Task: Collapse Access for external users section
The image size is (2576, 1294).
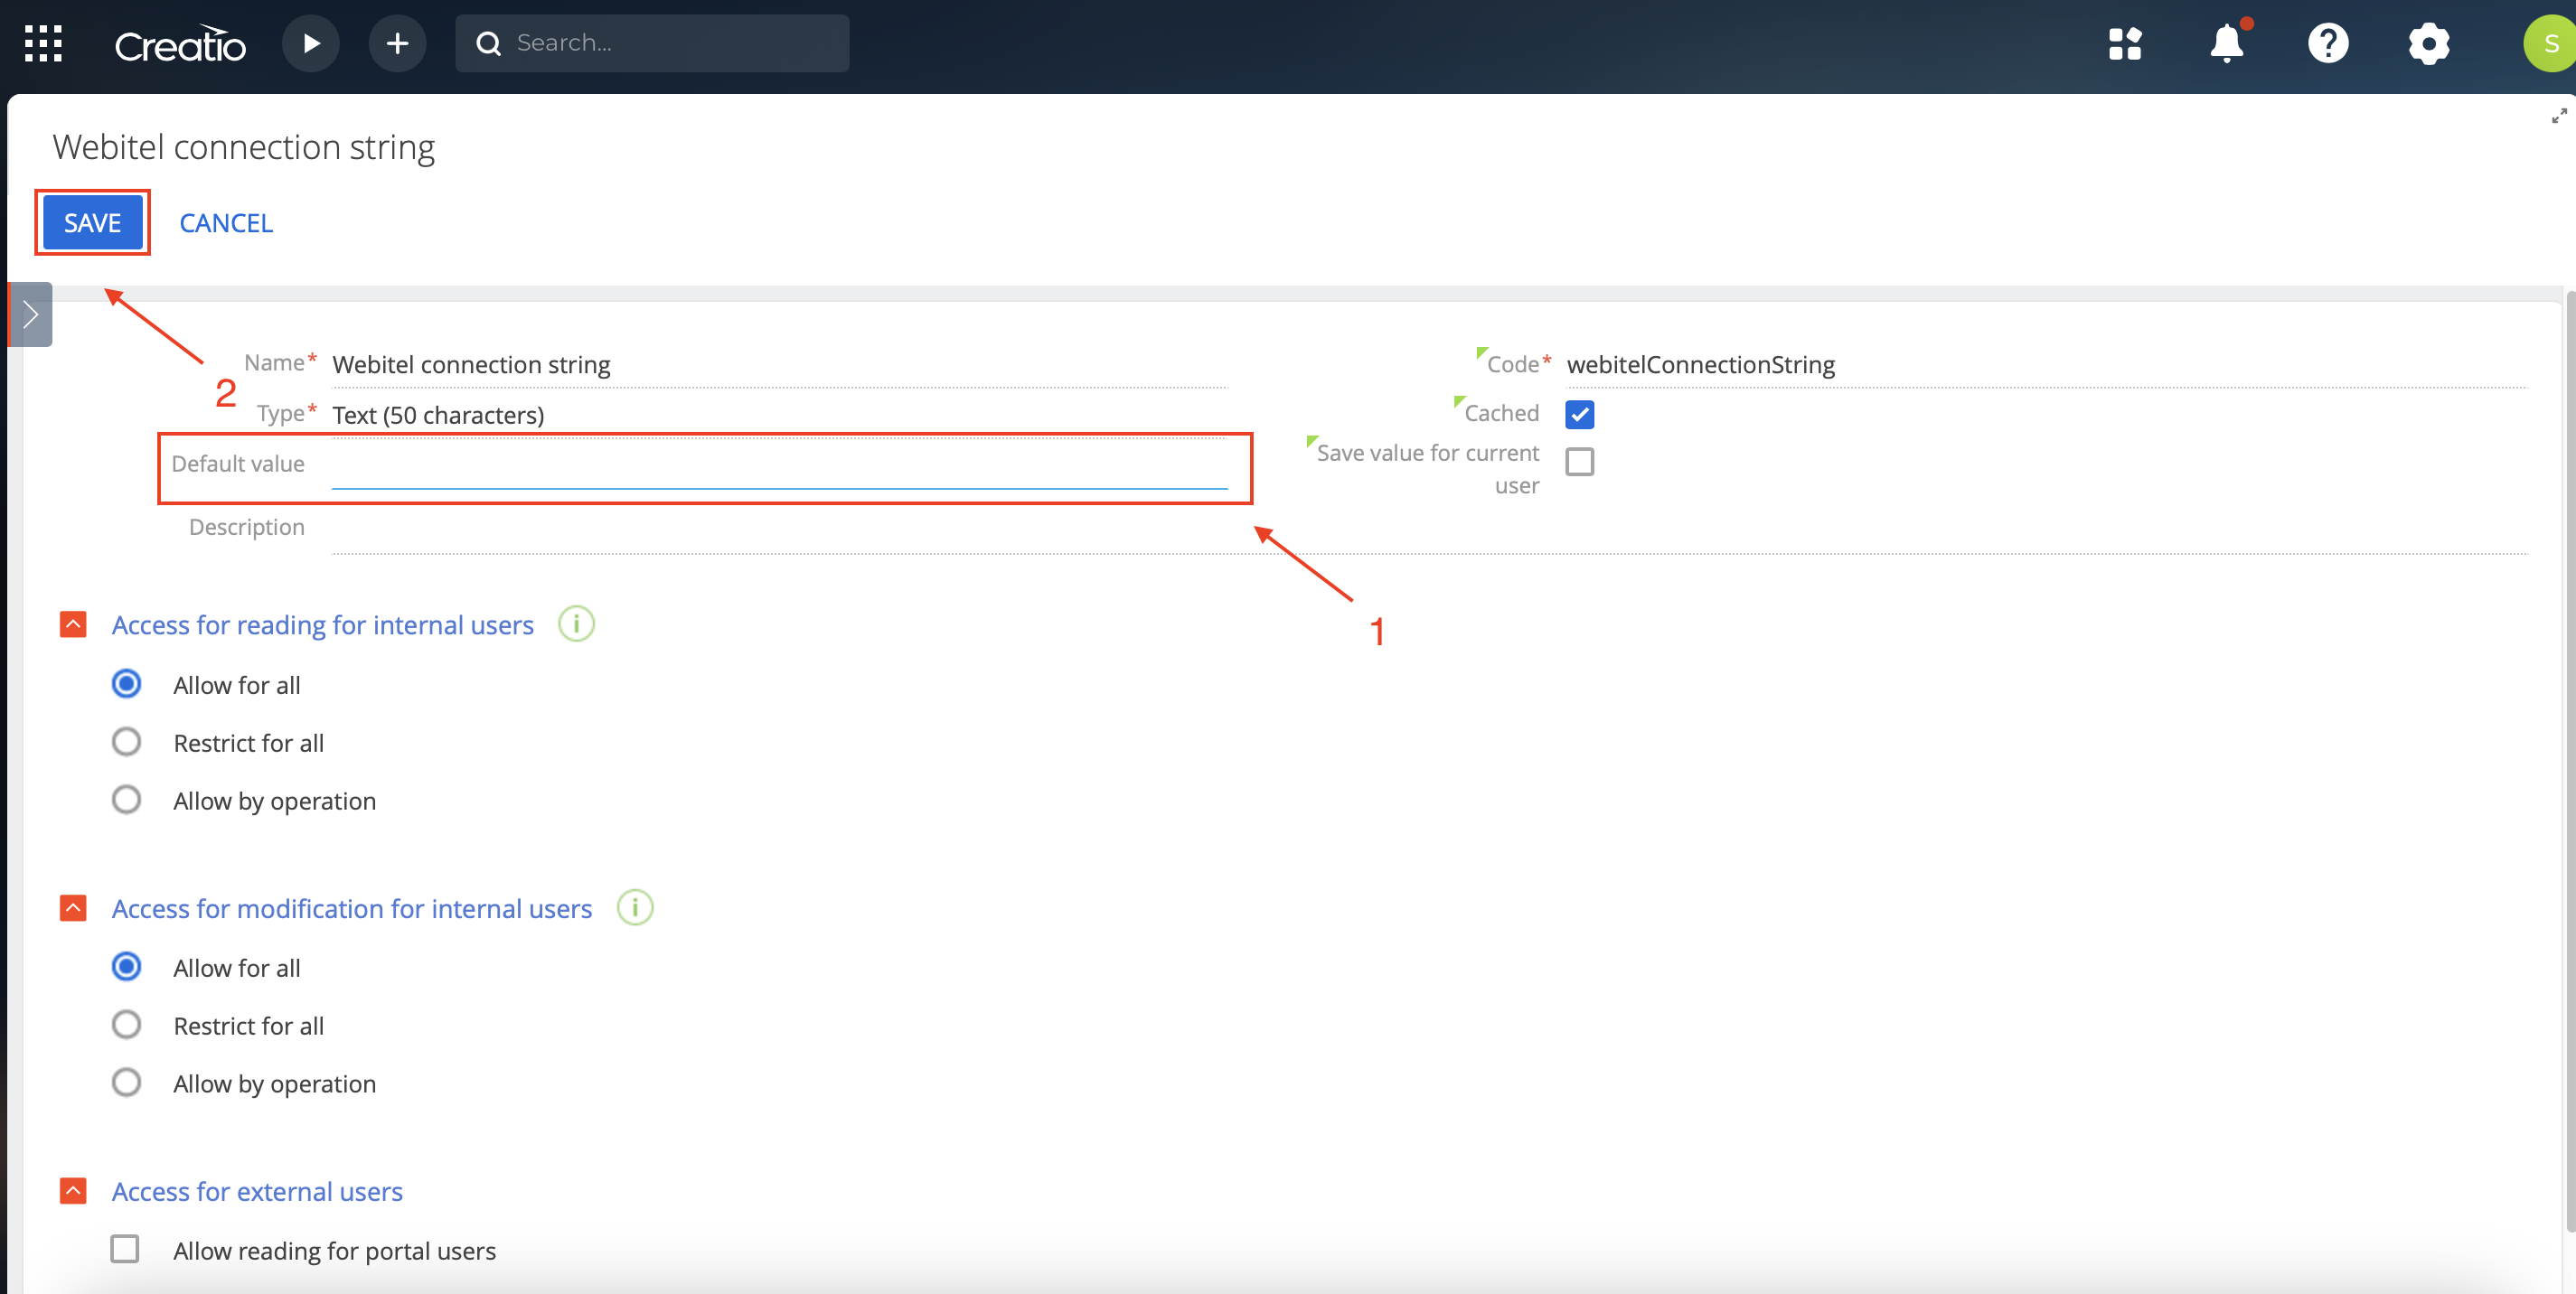Action: (73, 1190)
